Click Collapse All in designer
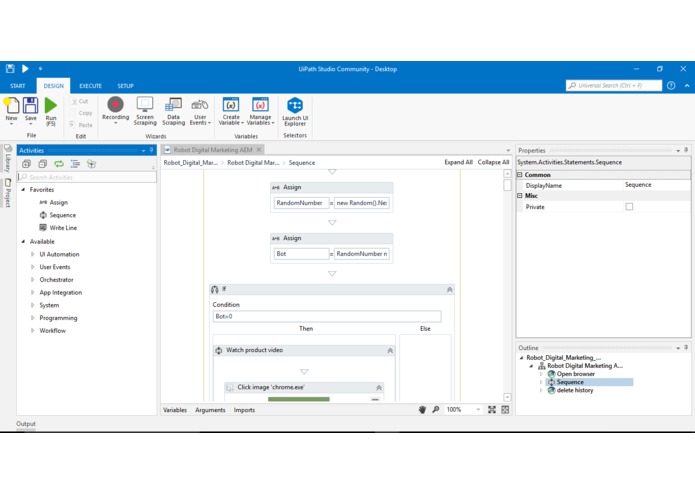This screenshot has width=695, height=494. click(493, 162)
